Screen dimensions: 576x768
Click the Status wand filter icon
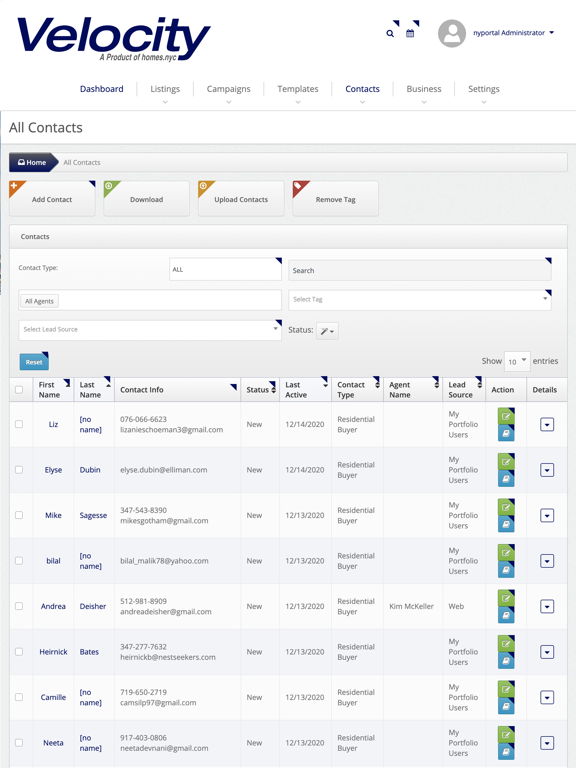tap(327, 331)
